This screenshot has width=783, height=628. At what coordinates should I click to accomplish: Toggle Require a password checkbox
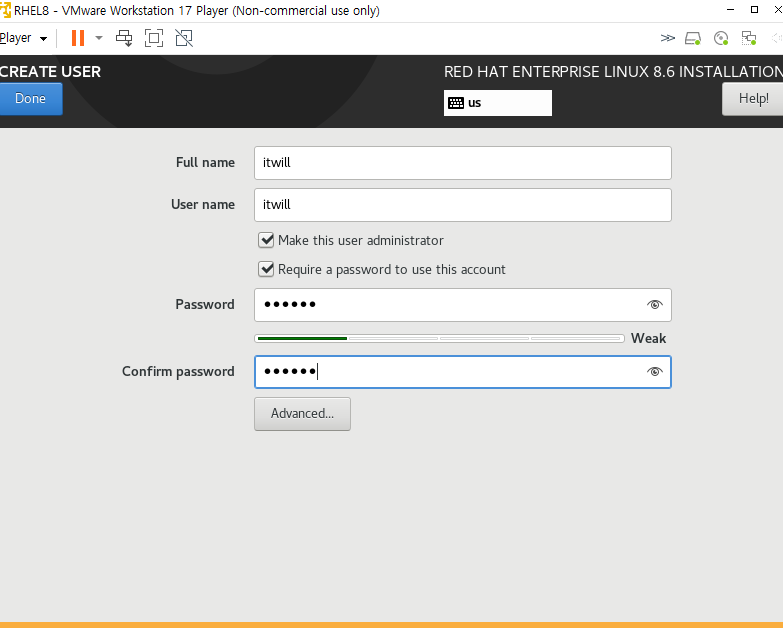pos(266,269)
